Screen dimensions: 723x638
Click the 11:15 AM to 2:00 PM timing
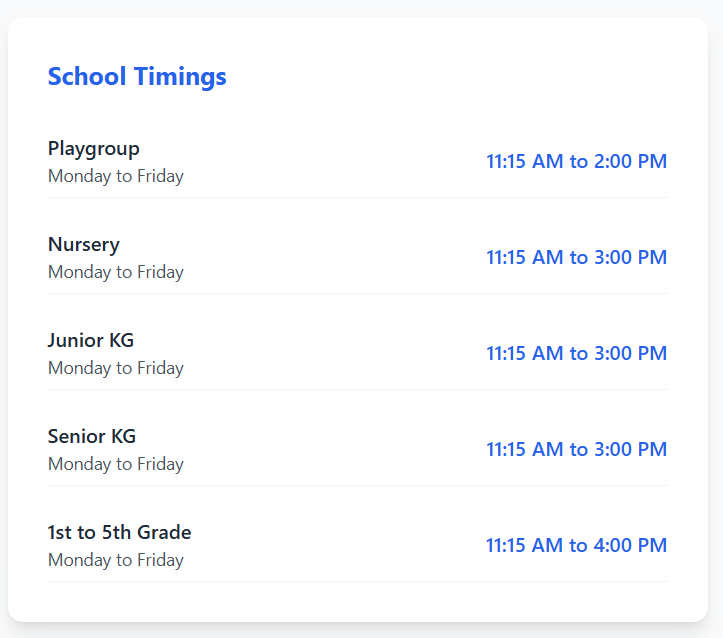pos(576,161)
